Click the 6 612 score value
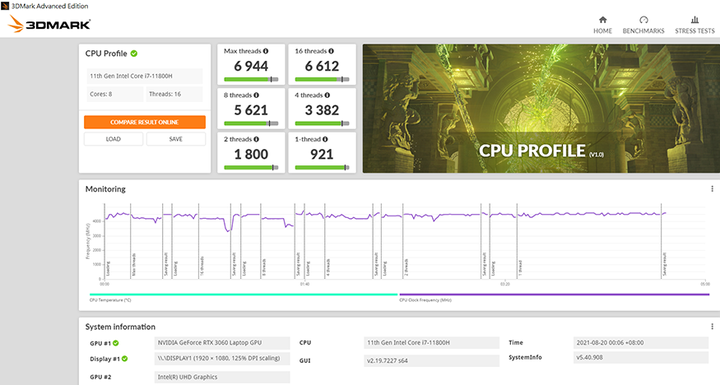The image size is (720, 385). [x=322, y=66]
